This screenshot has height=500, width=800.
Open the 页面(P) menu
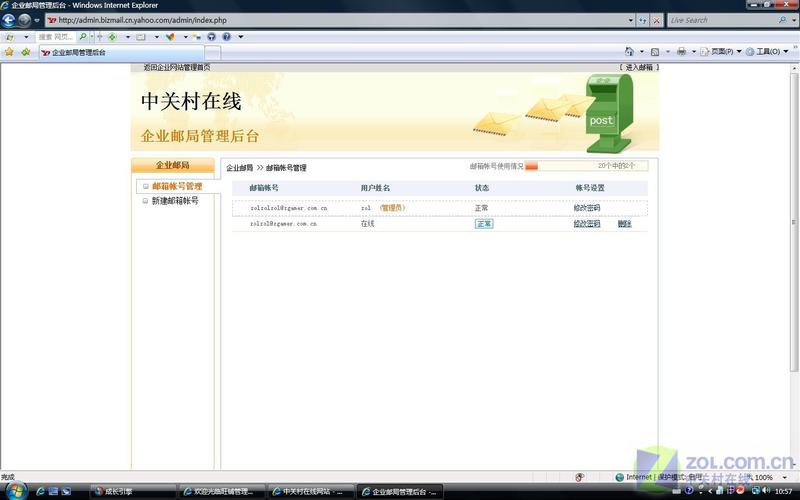pyautogui.click(x=720, y=52)
